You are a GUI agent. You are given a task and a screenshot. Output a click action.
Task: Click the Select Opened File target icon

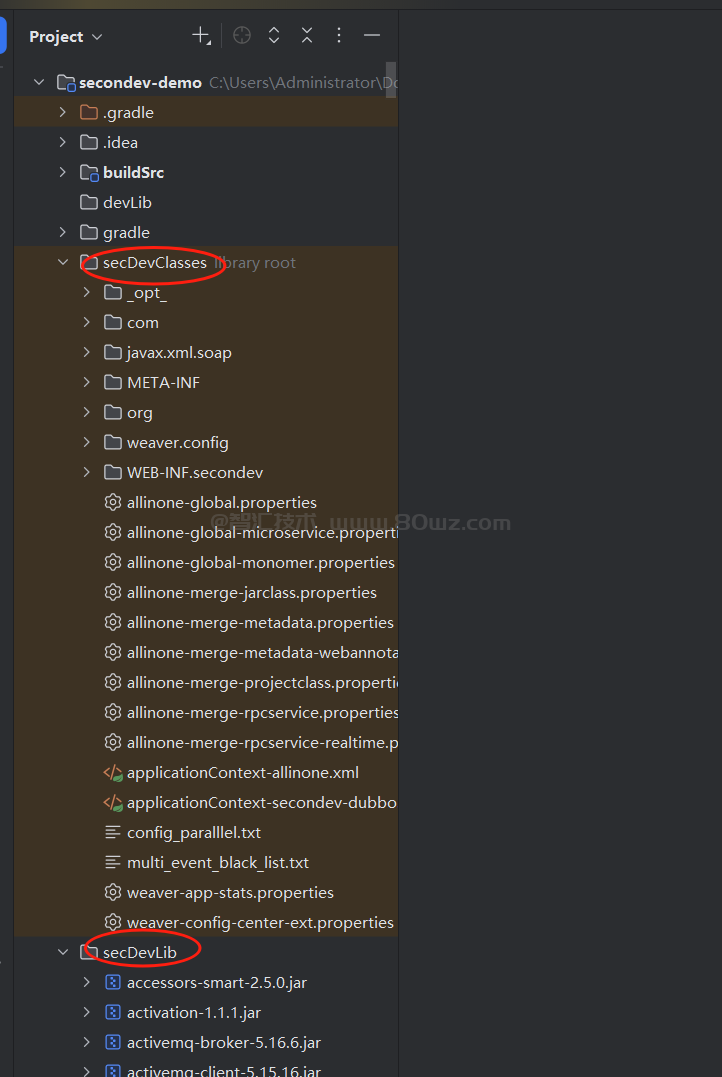(242, 36)
